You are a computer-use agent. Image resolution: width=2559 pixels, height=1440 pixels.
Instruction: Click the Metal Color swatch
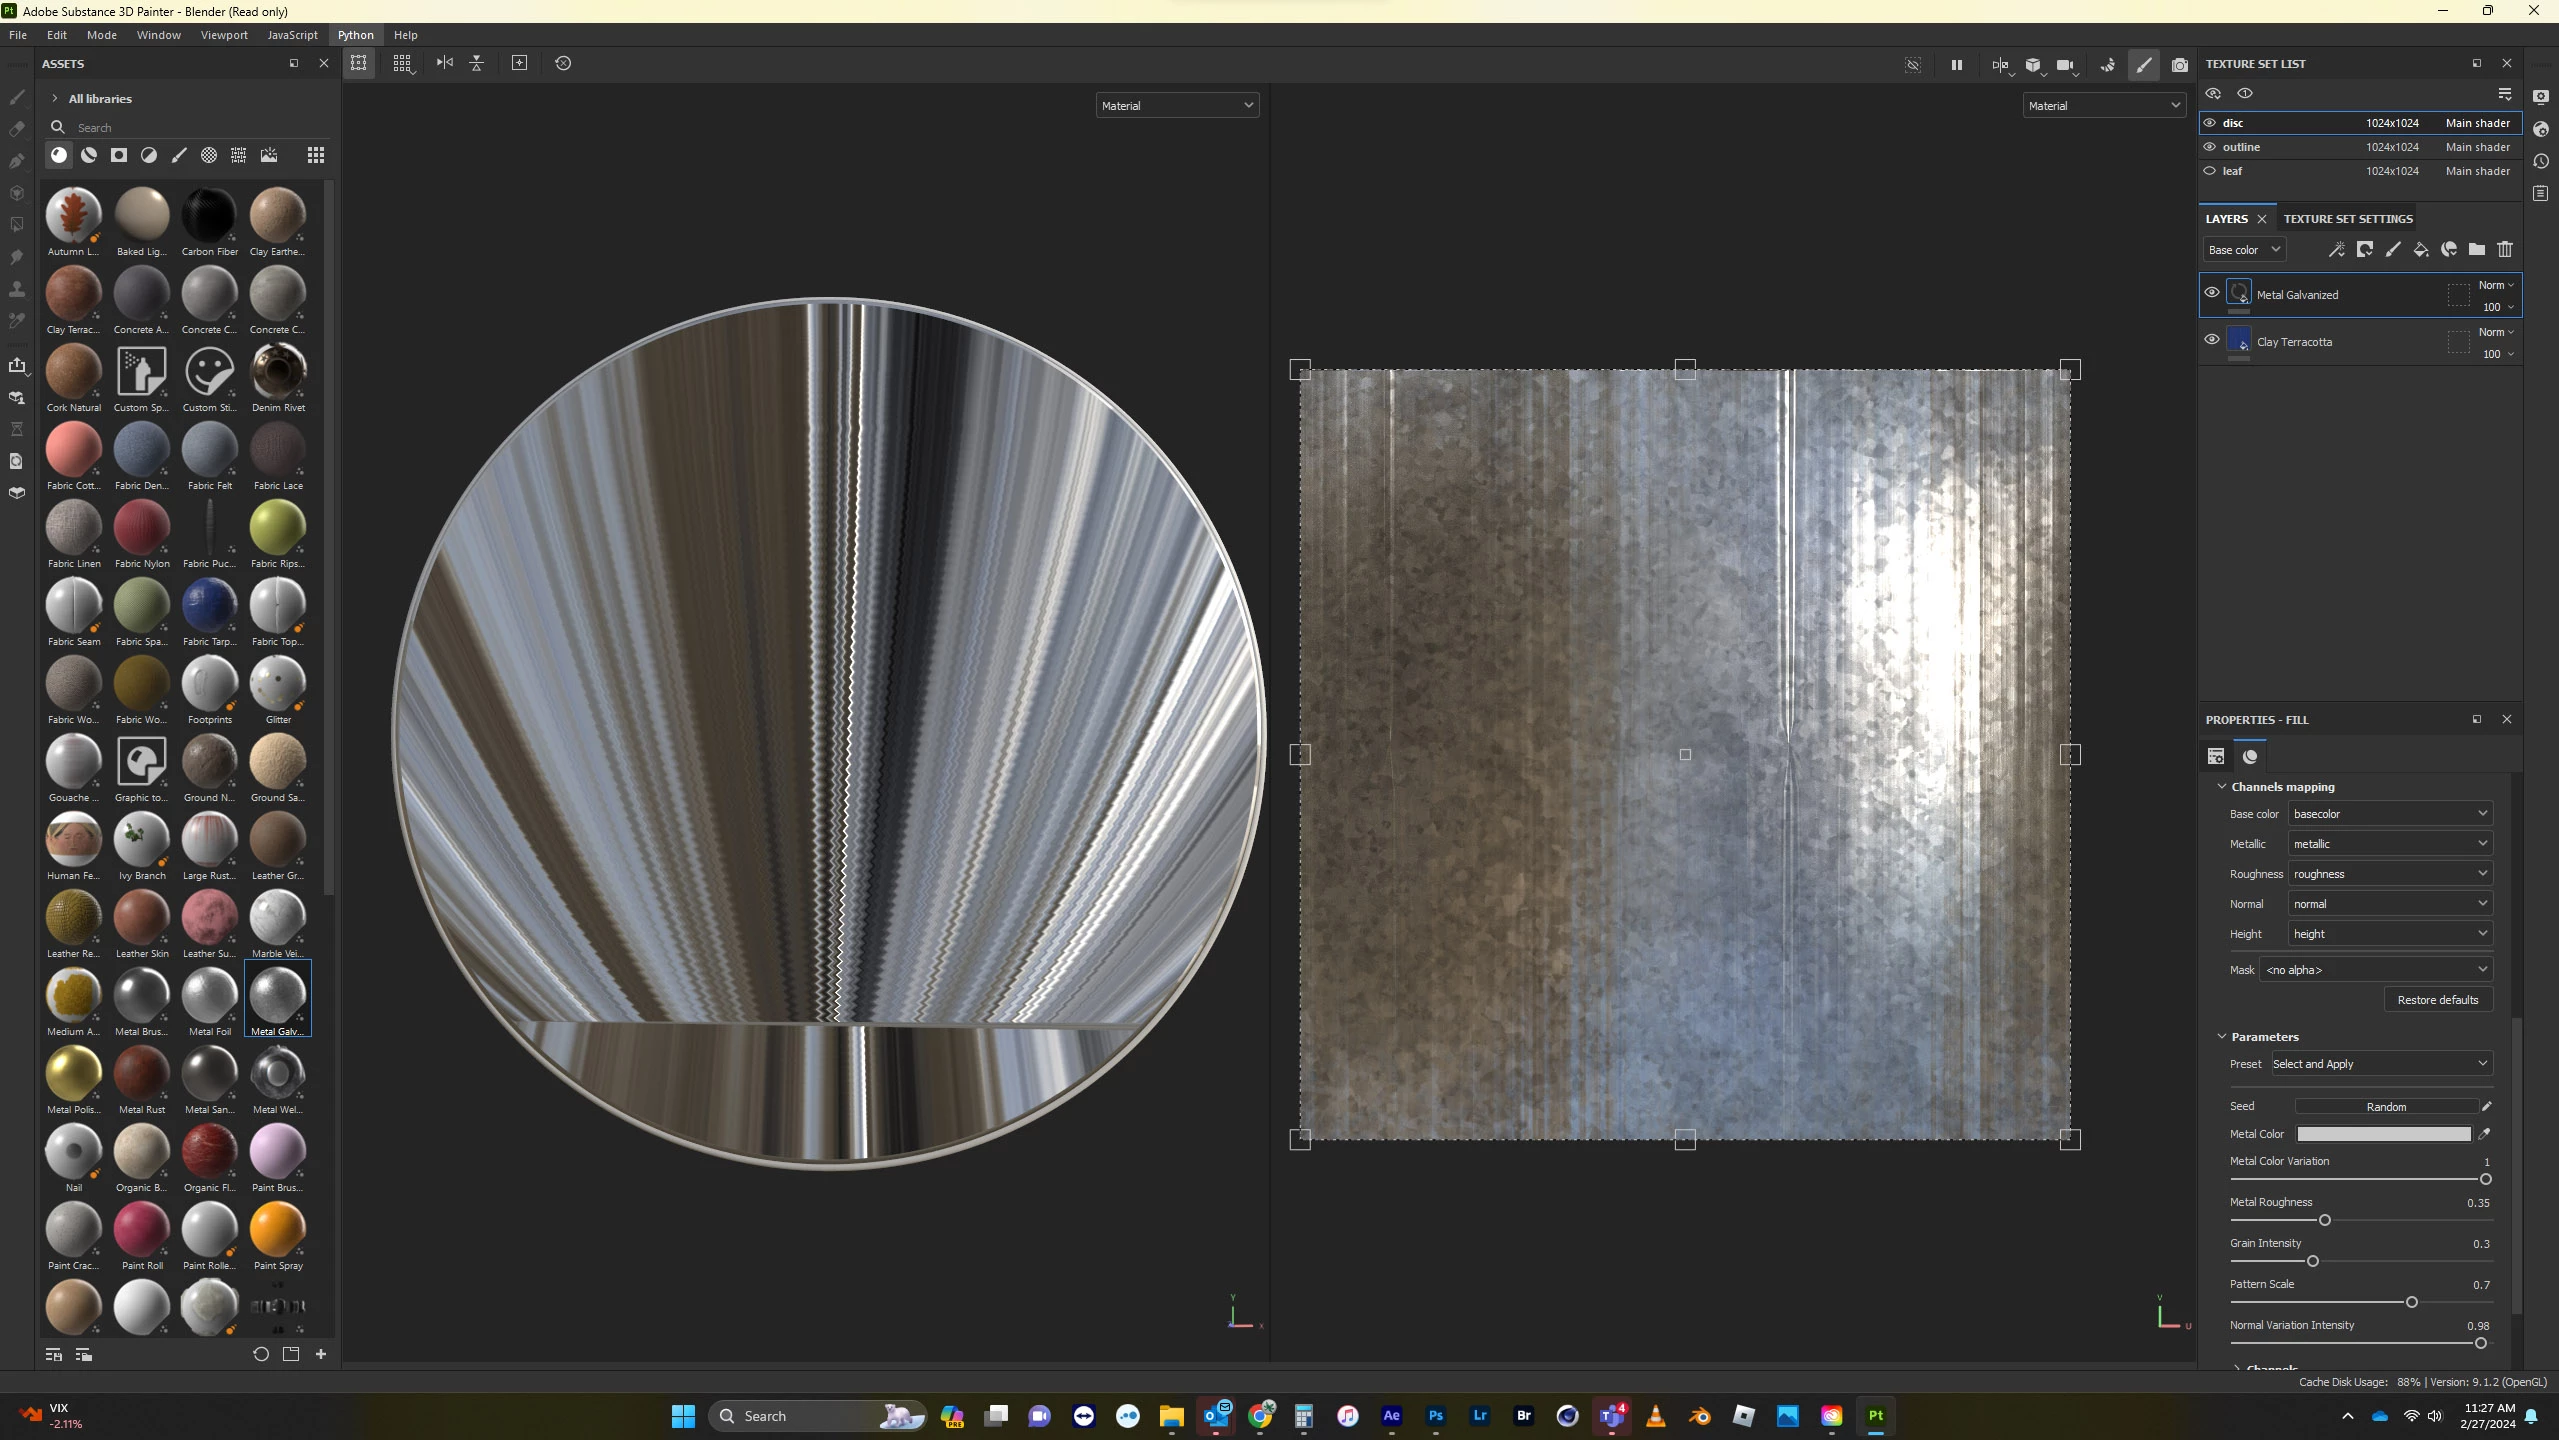click(2384, 1134)
